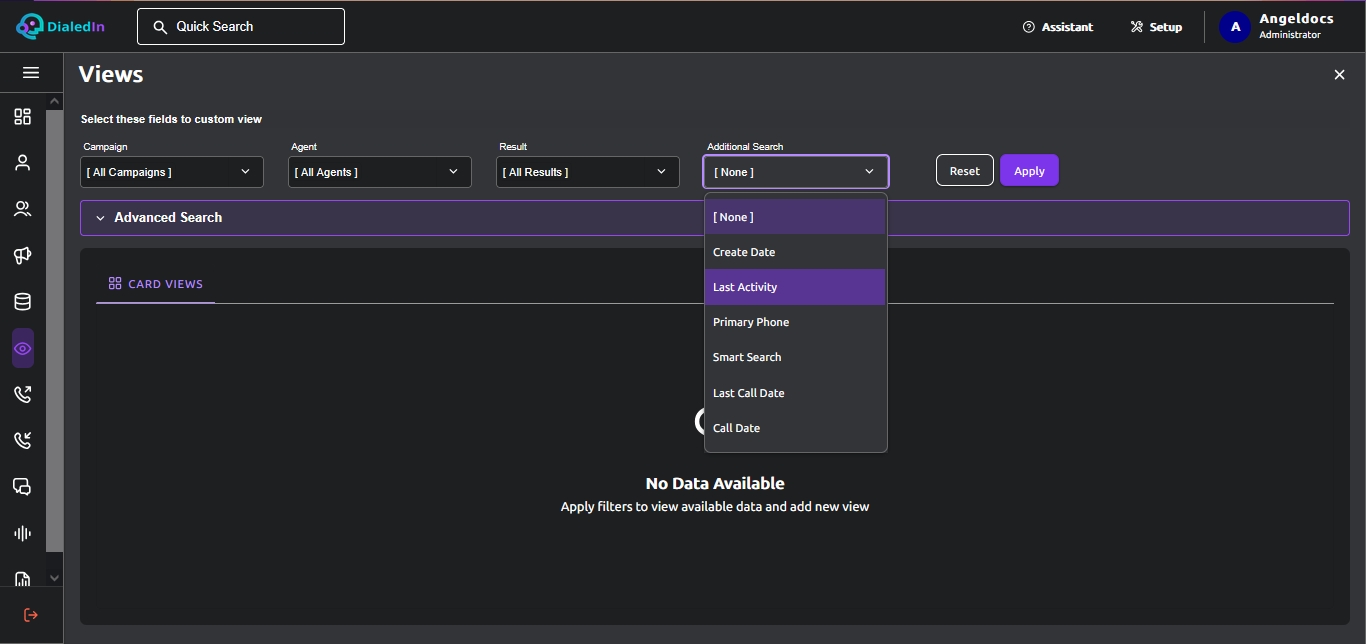This screenshot has height=644, width=1366.
Task: Open the reports document icon in sidebar
Action: pos(22,578)
